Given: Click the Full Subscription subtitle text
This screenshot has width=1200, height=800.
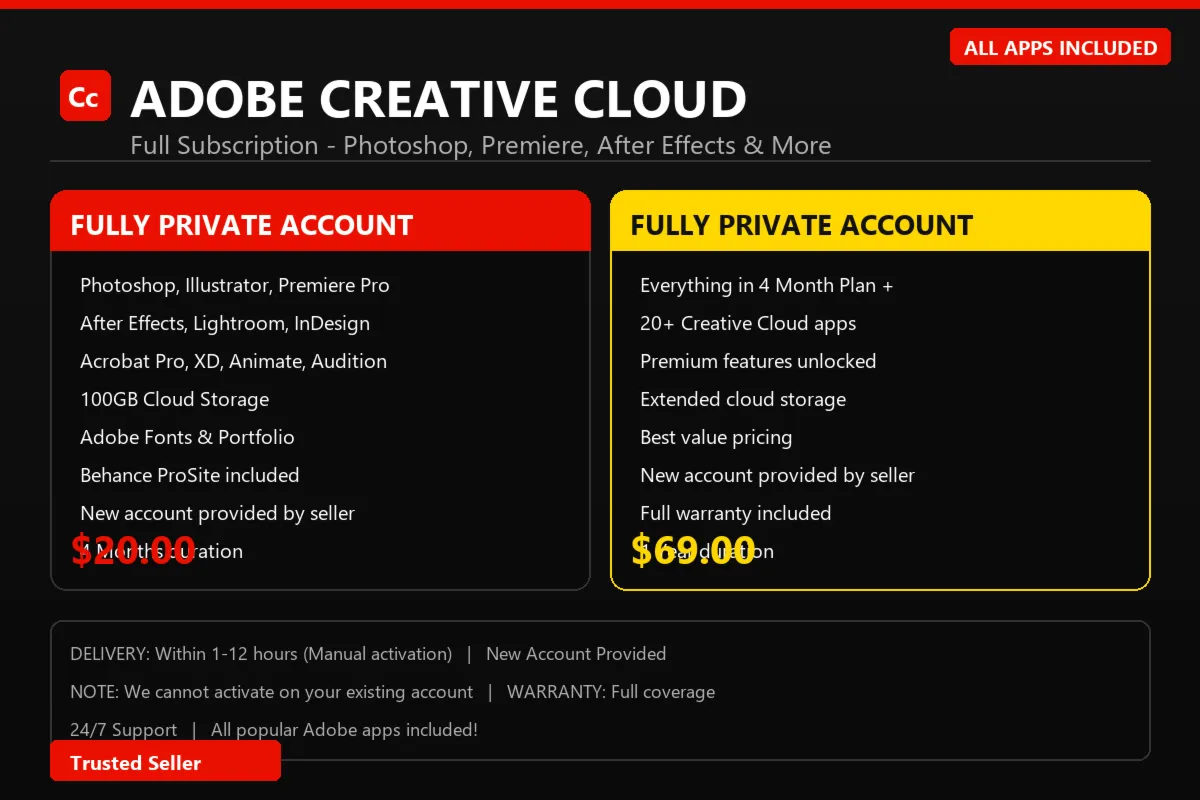Looking at the screenshot, I should coord(480,145).
